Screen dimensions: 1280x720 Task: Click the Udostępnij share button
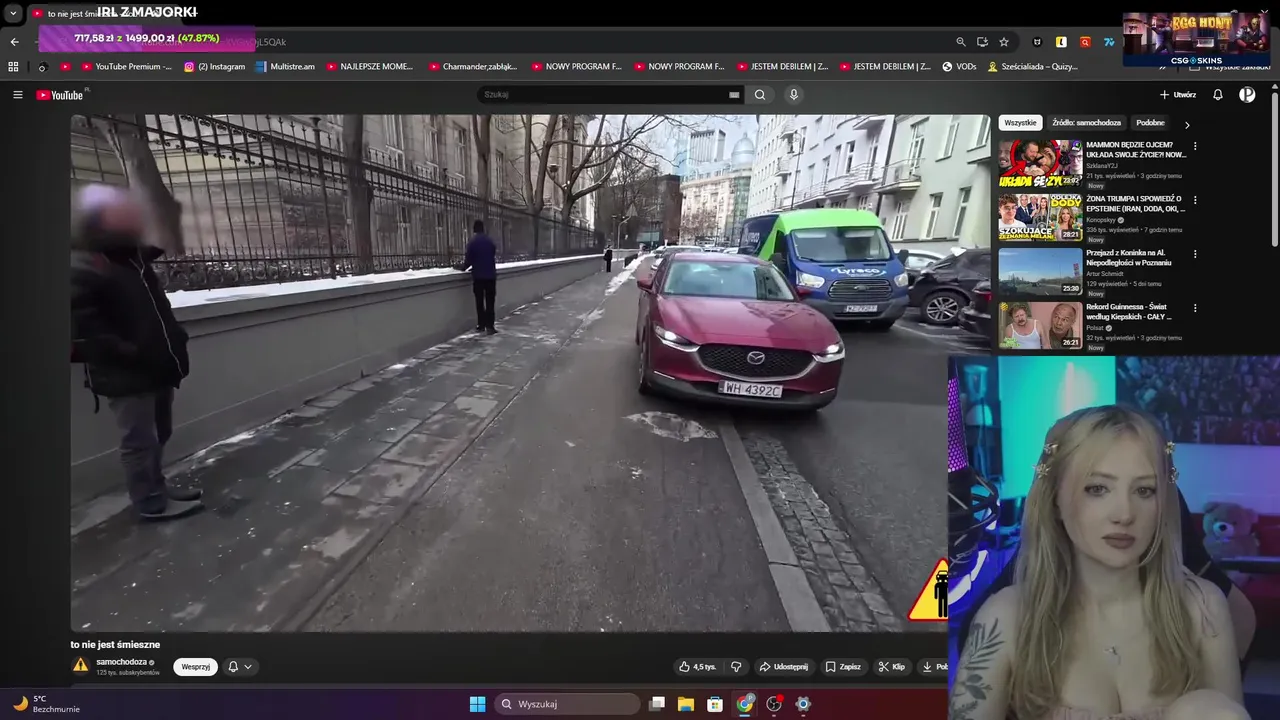(x=783, y=667)
